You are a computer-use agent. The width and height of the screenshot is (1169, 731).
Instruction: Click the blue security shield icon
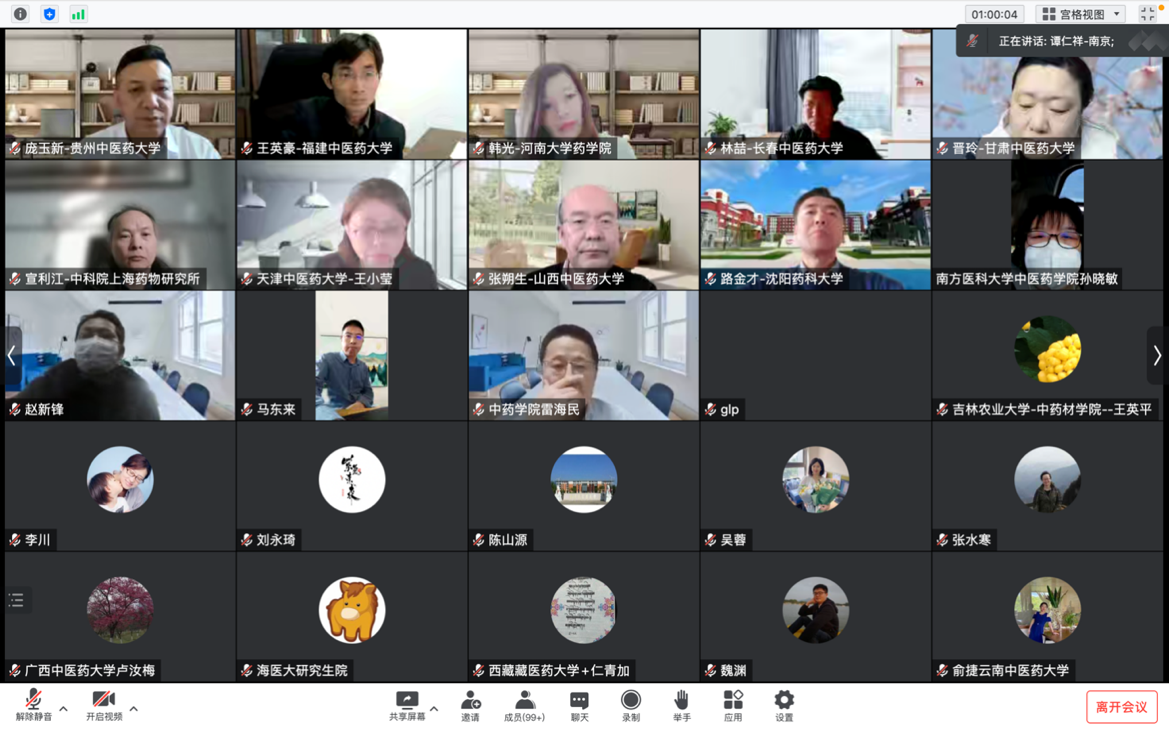coord(49,14)
